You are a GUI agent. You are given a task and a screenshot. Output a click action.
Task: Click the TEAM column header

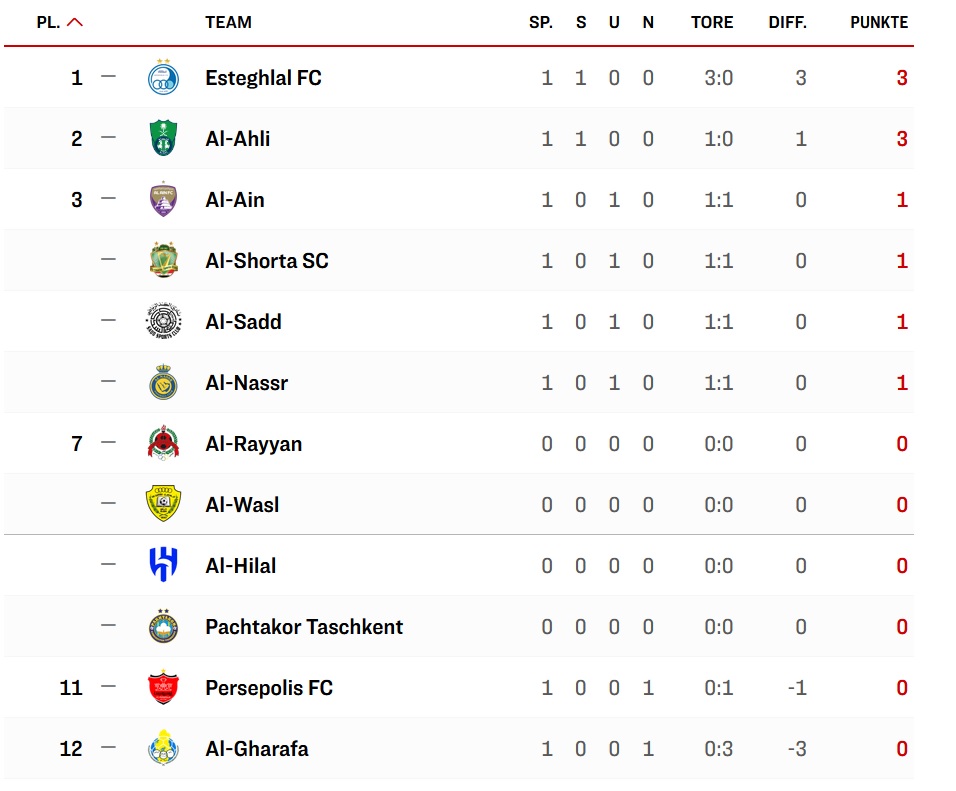[x=228, y=22]
